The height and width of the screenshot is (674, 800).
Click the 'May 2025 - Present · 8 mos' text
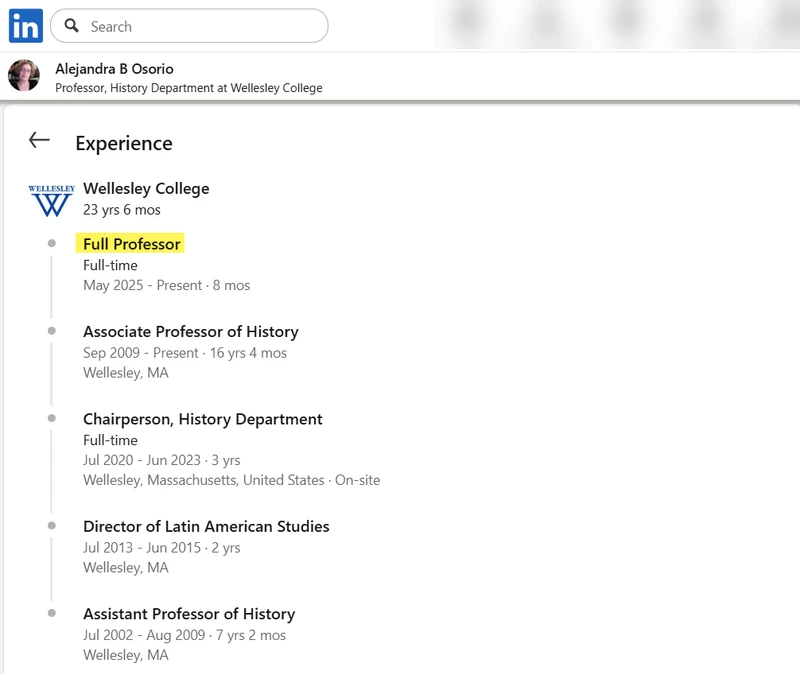coord(167,285)
